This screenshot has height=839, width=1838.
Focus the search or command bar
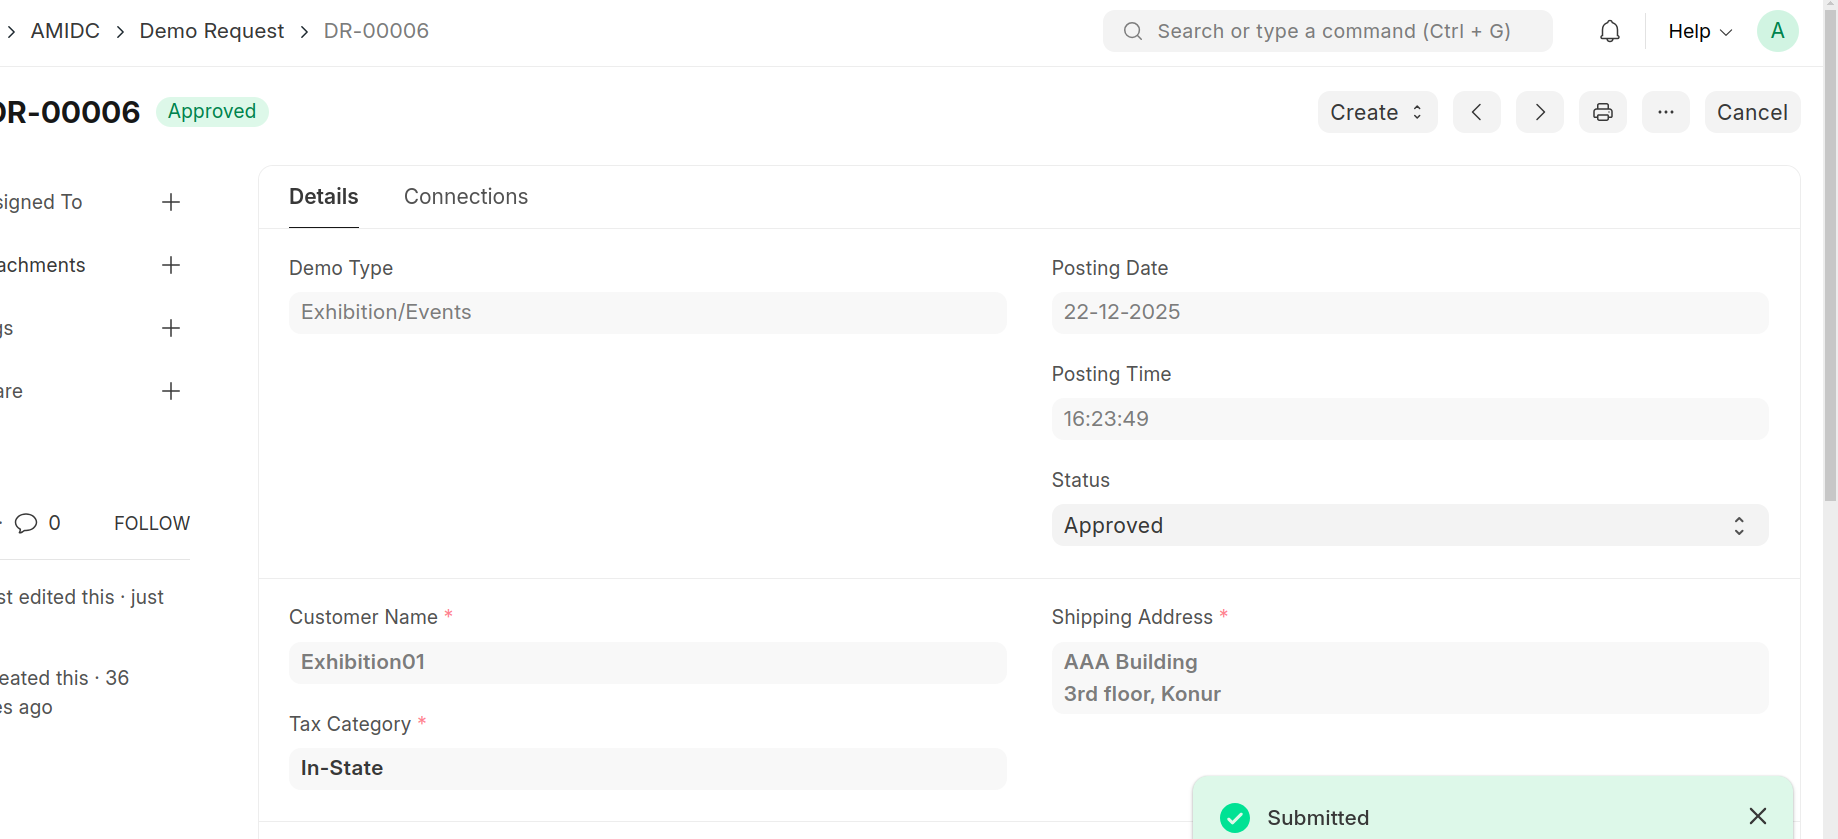pyautogui.click(x=1327, y=31)
